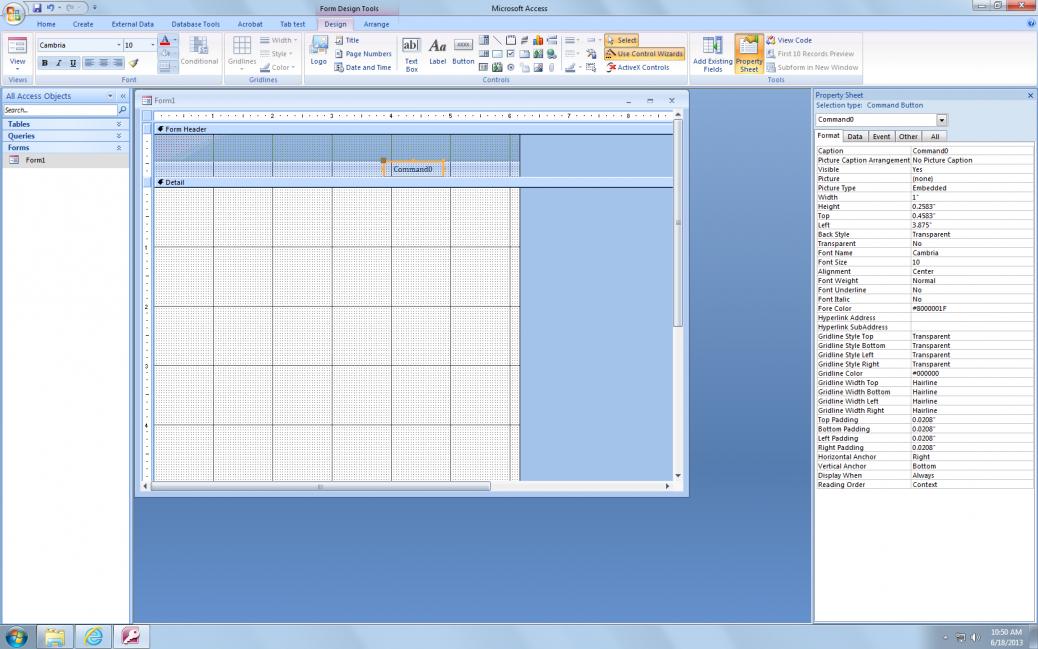This screenshot has width=1038, height=649.
Task: Select the Label control tool
Action: coord(438,51)
